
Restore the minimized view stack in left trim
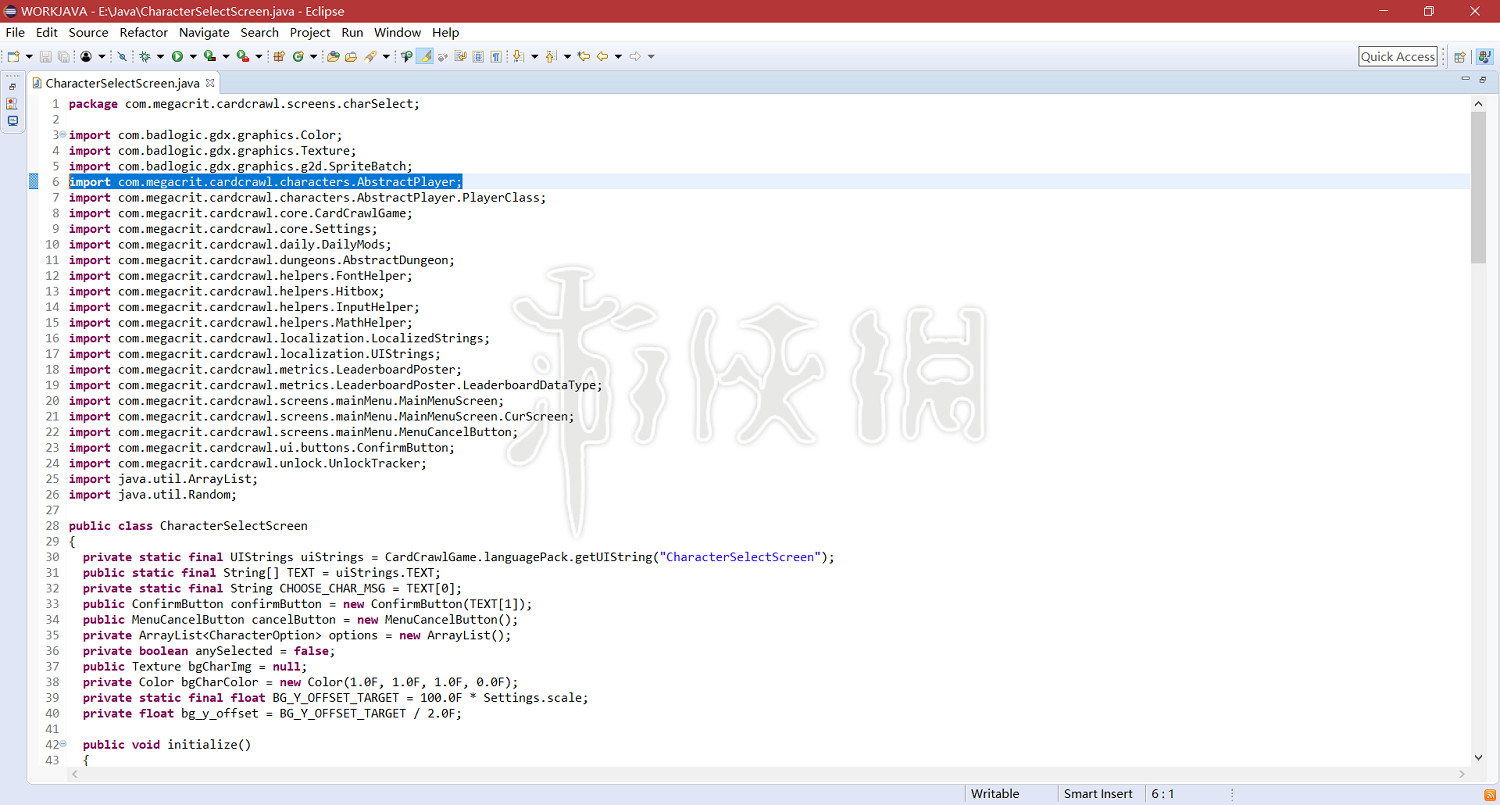click(x=12, y=87)
